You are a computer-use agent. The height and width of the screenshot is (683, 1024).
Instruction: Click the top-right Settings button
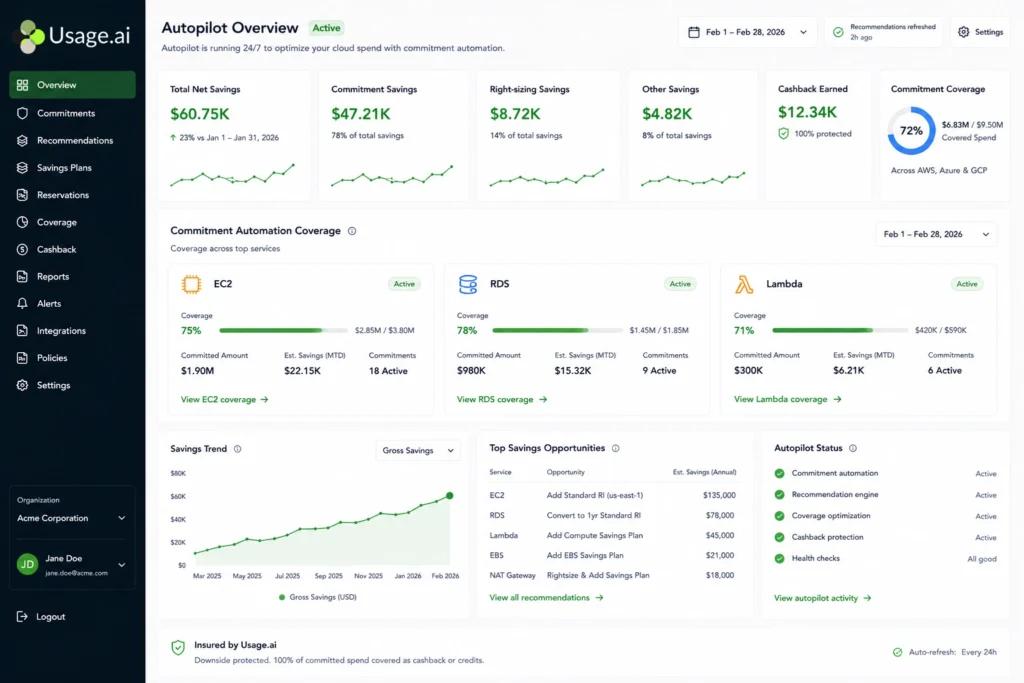pyautogui.click(x=980, y=32)
